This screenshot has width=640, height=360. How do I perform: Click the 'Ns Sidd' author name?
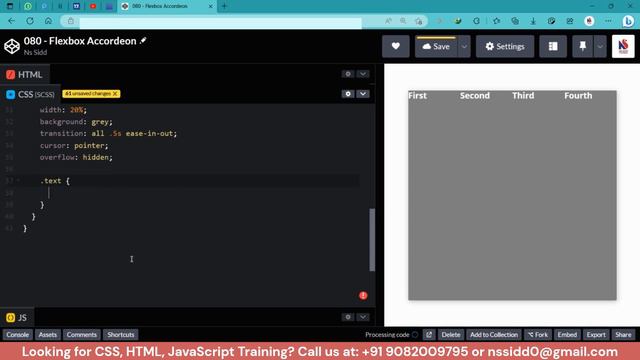35,52
